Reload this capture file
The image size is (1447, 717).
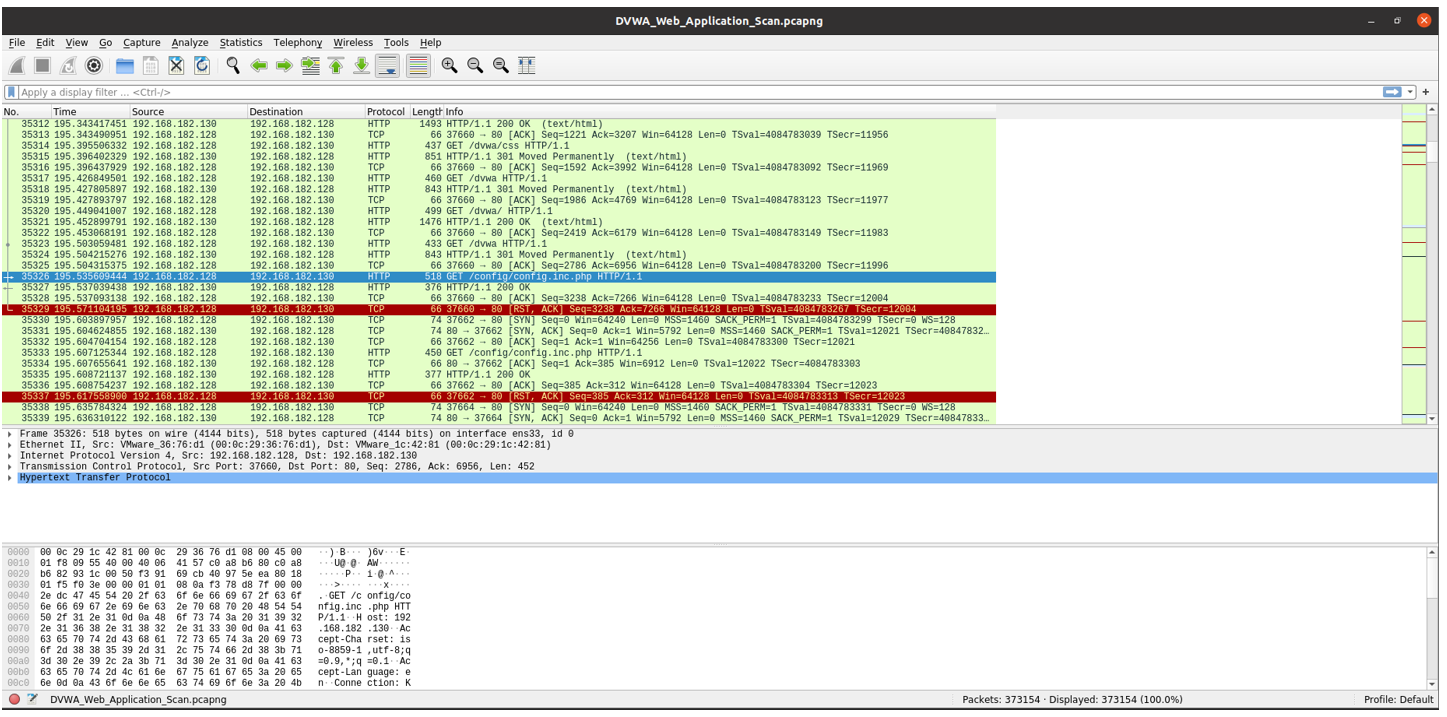202,66
